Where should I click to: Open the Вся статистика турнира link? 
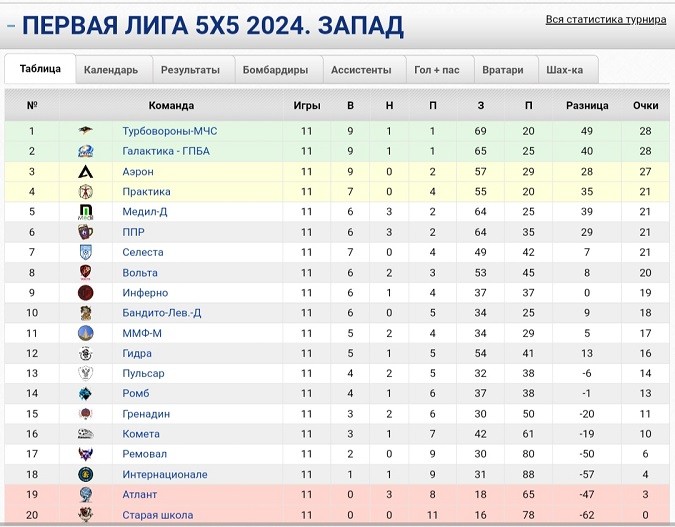605,19
